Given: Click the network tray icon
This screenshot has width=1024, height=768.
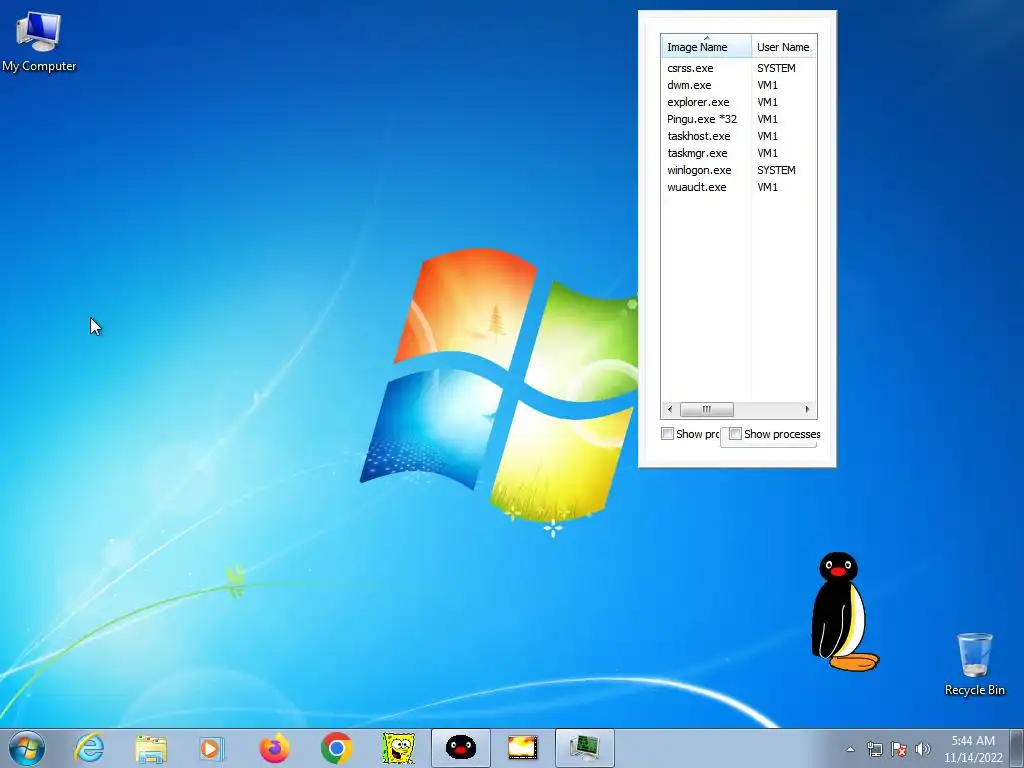Looking at the screenshot, I should 874,749.
